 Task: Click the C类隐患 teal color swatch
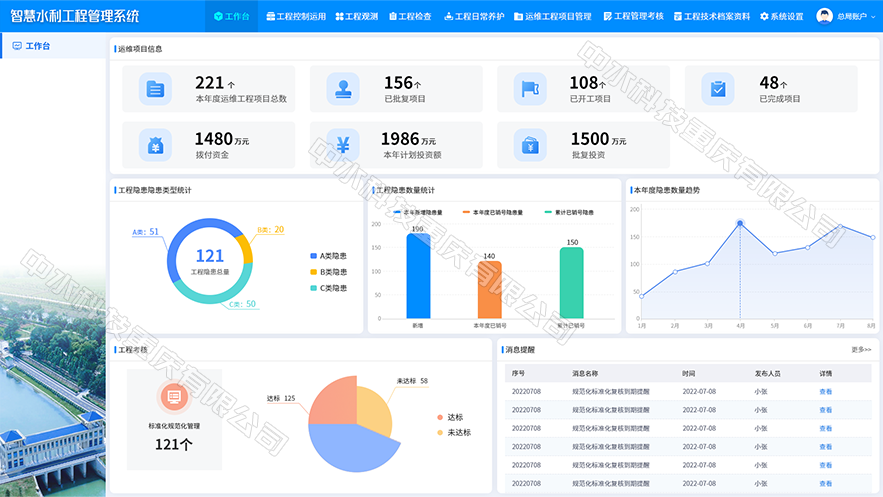coord(314,288)
